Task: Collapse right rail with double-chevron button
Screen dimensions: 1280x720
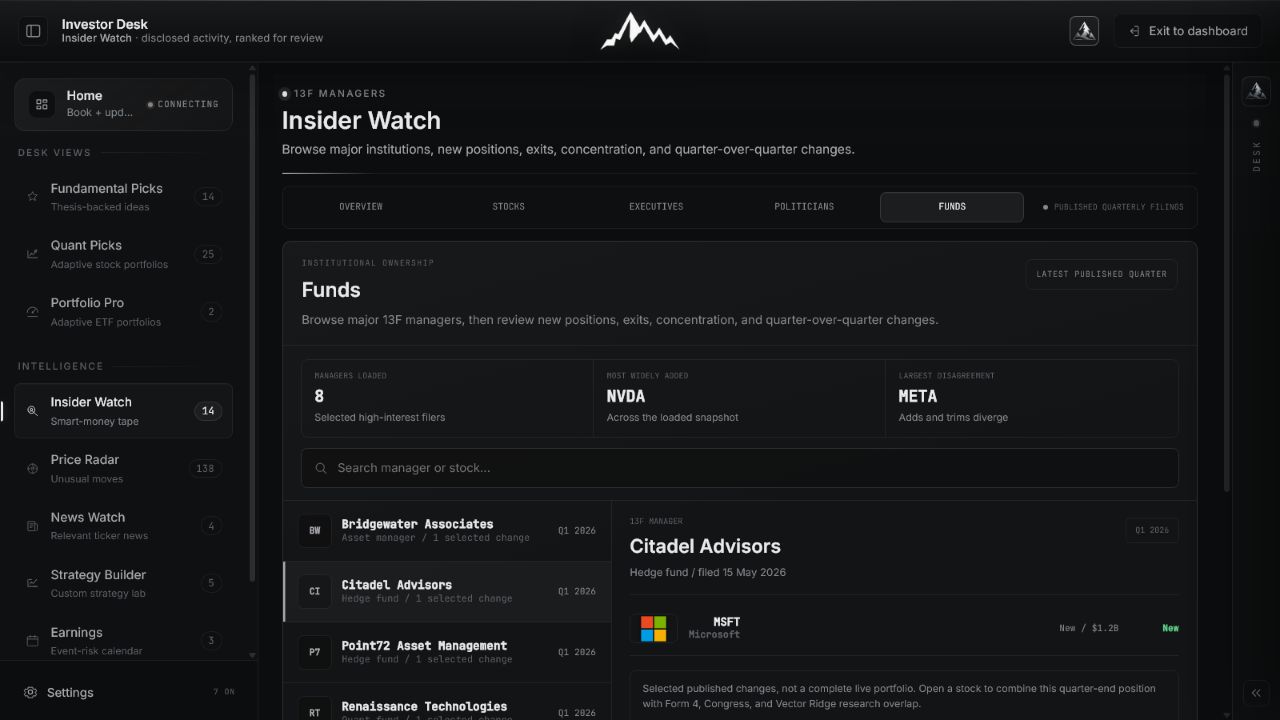Action: pos(1256,693)
